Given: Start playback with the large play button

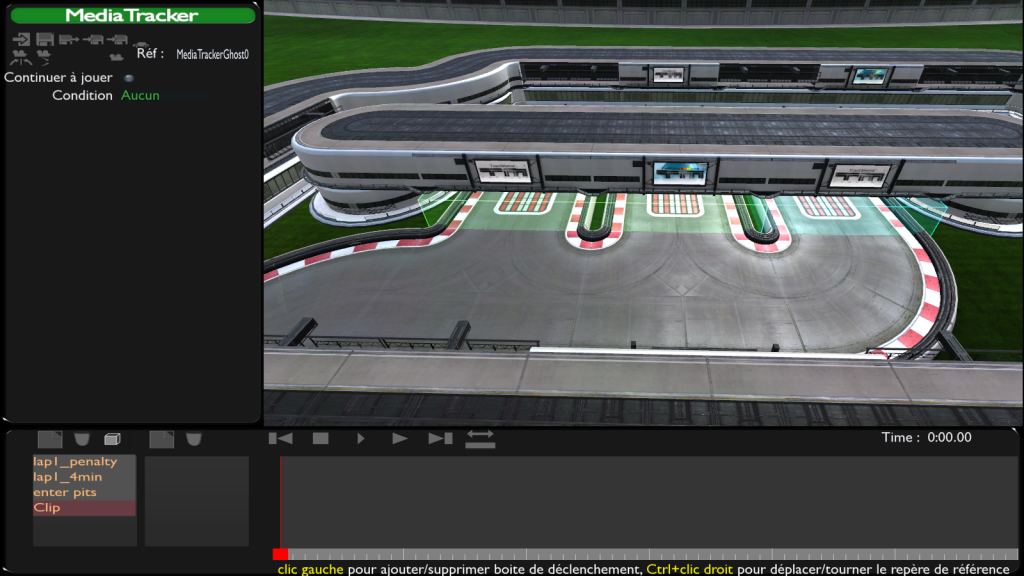Looking at the screenshot, I should [400, 439].
